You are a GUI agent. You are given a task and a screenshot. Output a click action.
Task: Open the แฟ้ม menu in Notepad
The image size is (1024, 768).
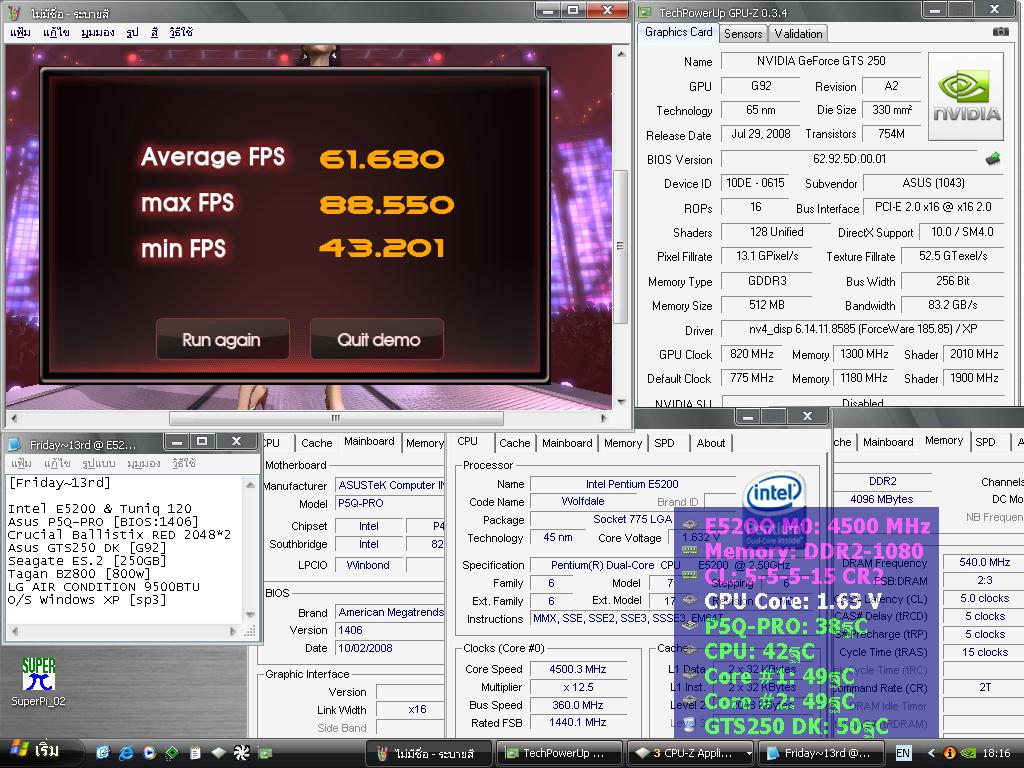(21, 463)
